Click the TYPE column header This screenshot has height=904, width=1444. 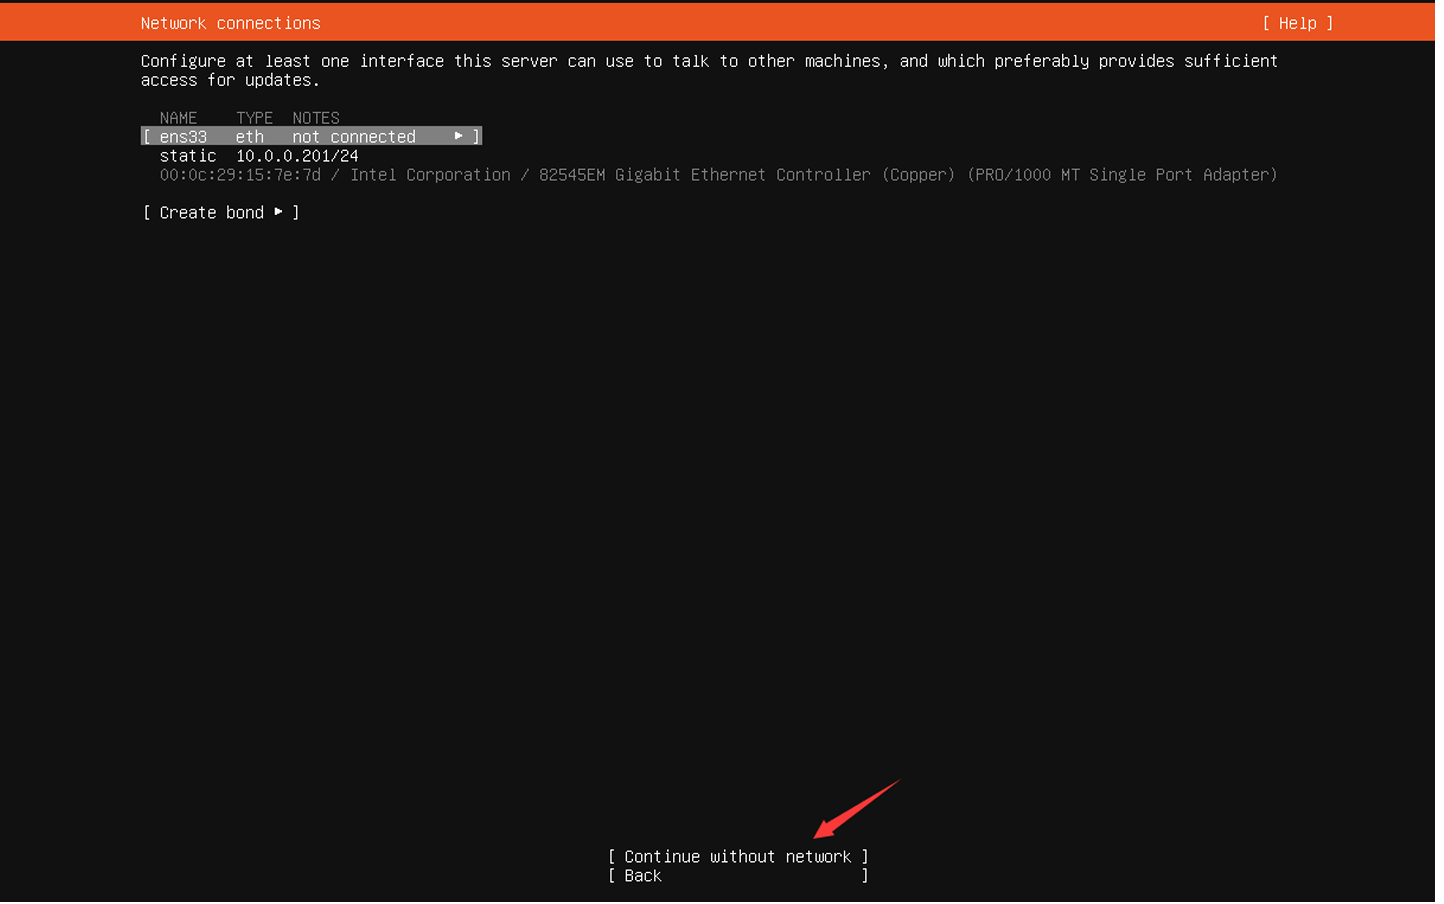coord(254,118)
